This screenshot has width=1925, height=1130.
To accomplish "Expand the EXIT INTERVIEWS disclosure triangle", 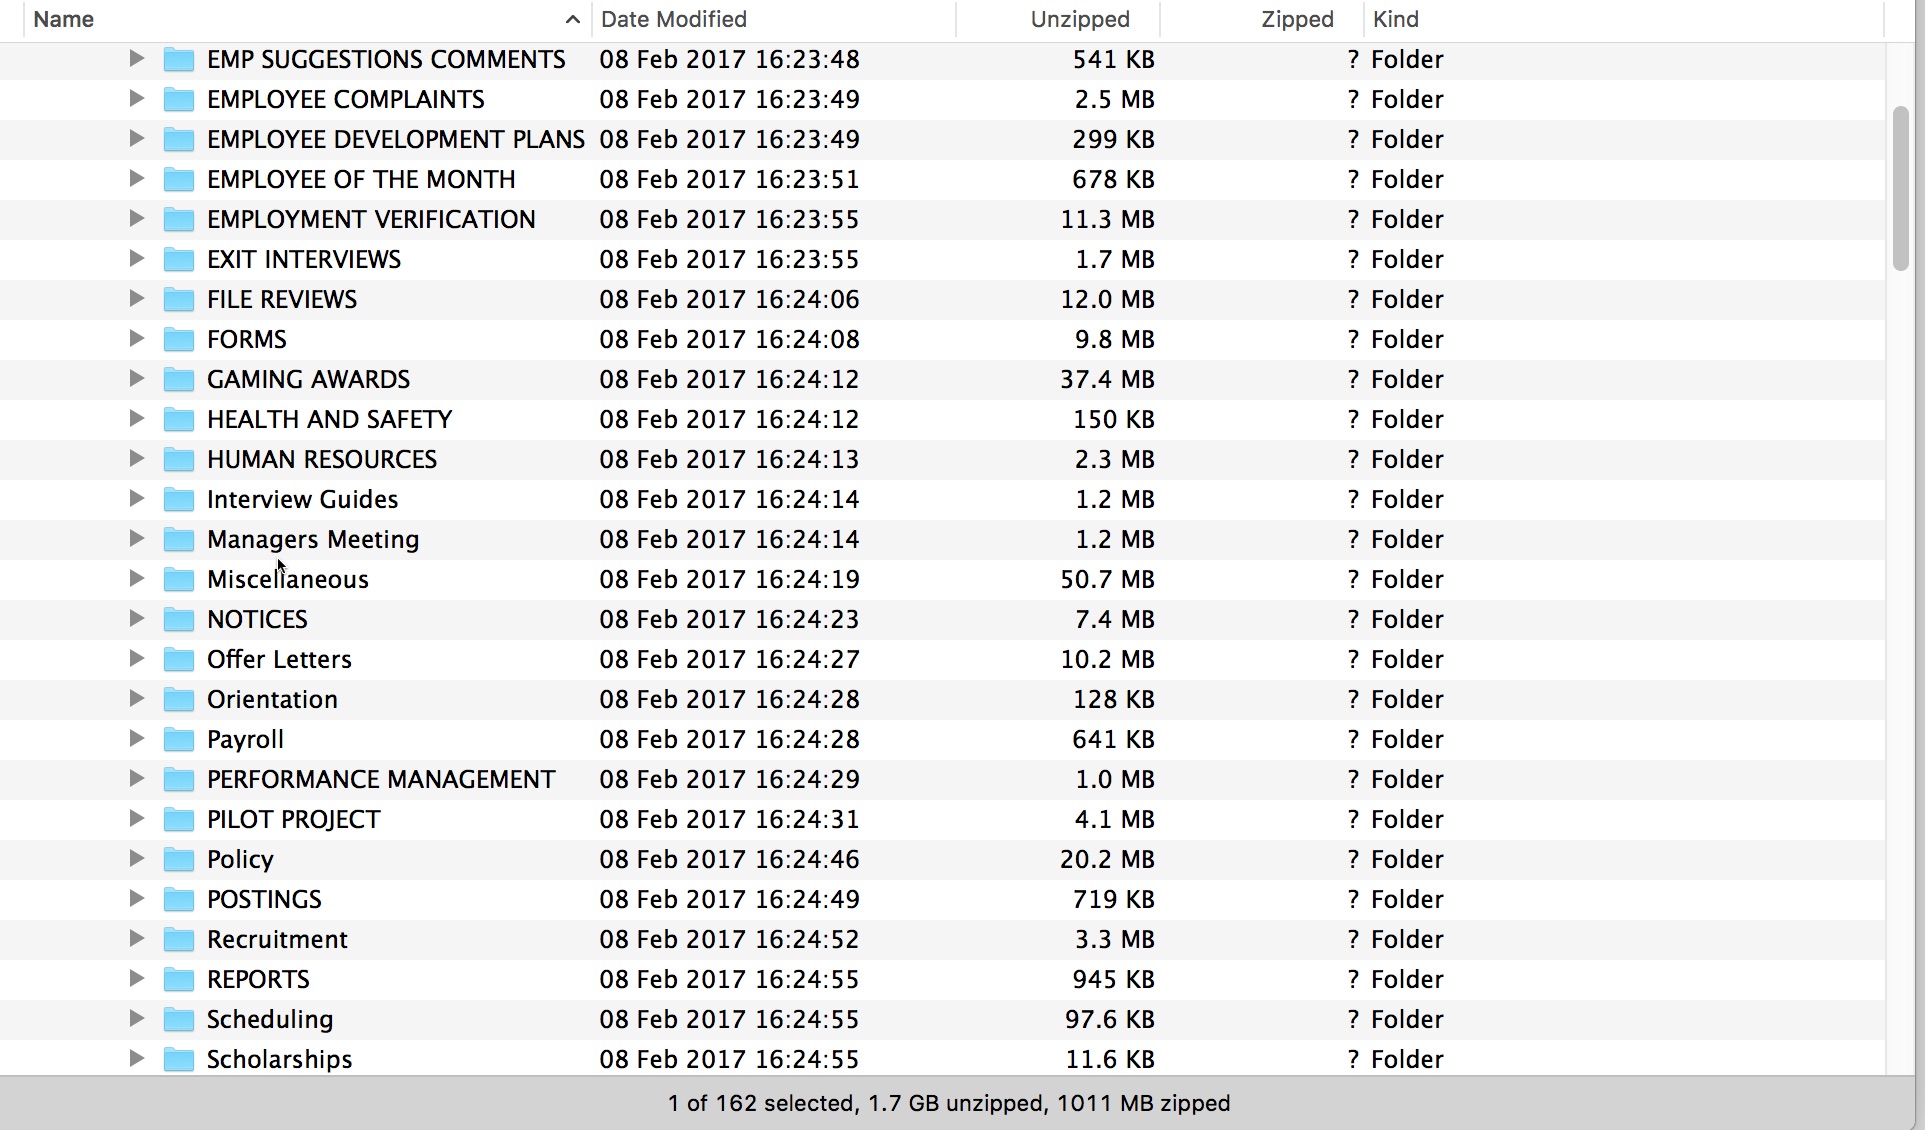I will click(x=137, y=259).
